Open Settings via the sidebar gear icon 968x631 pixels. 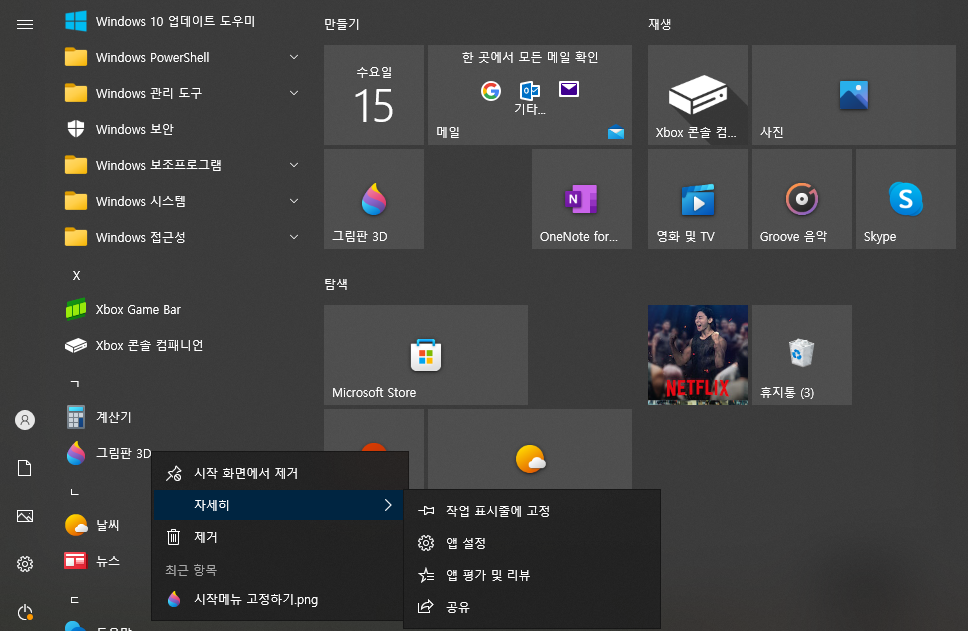(24, 564)
